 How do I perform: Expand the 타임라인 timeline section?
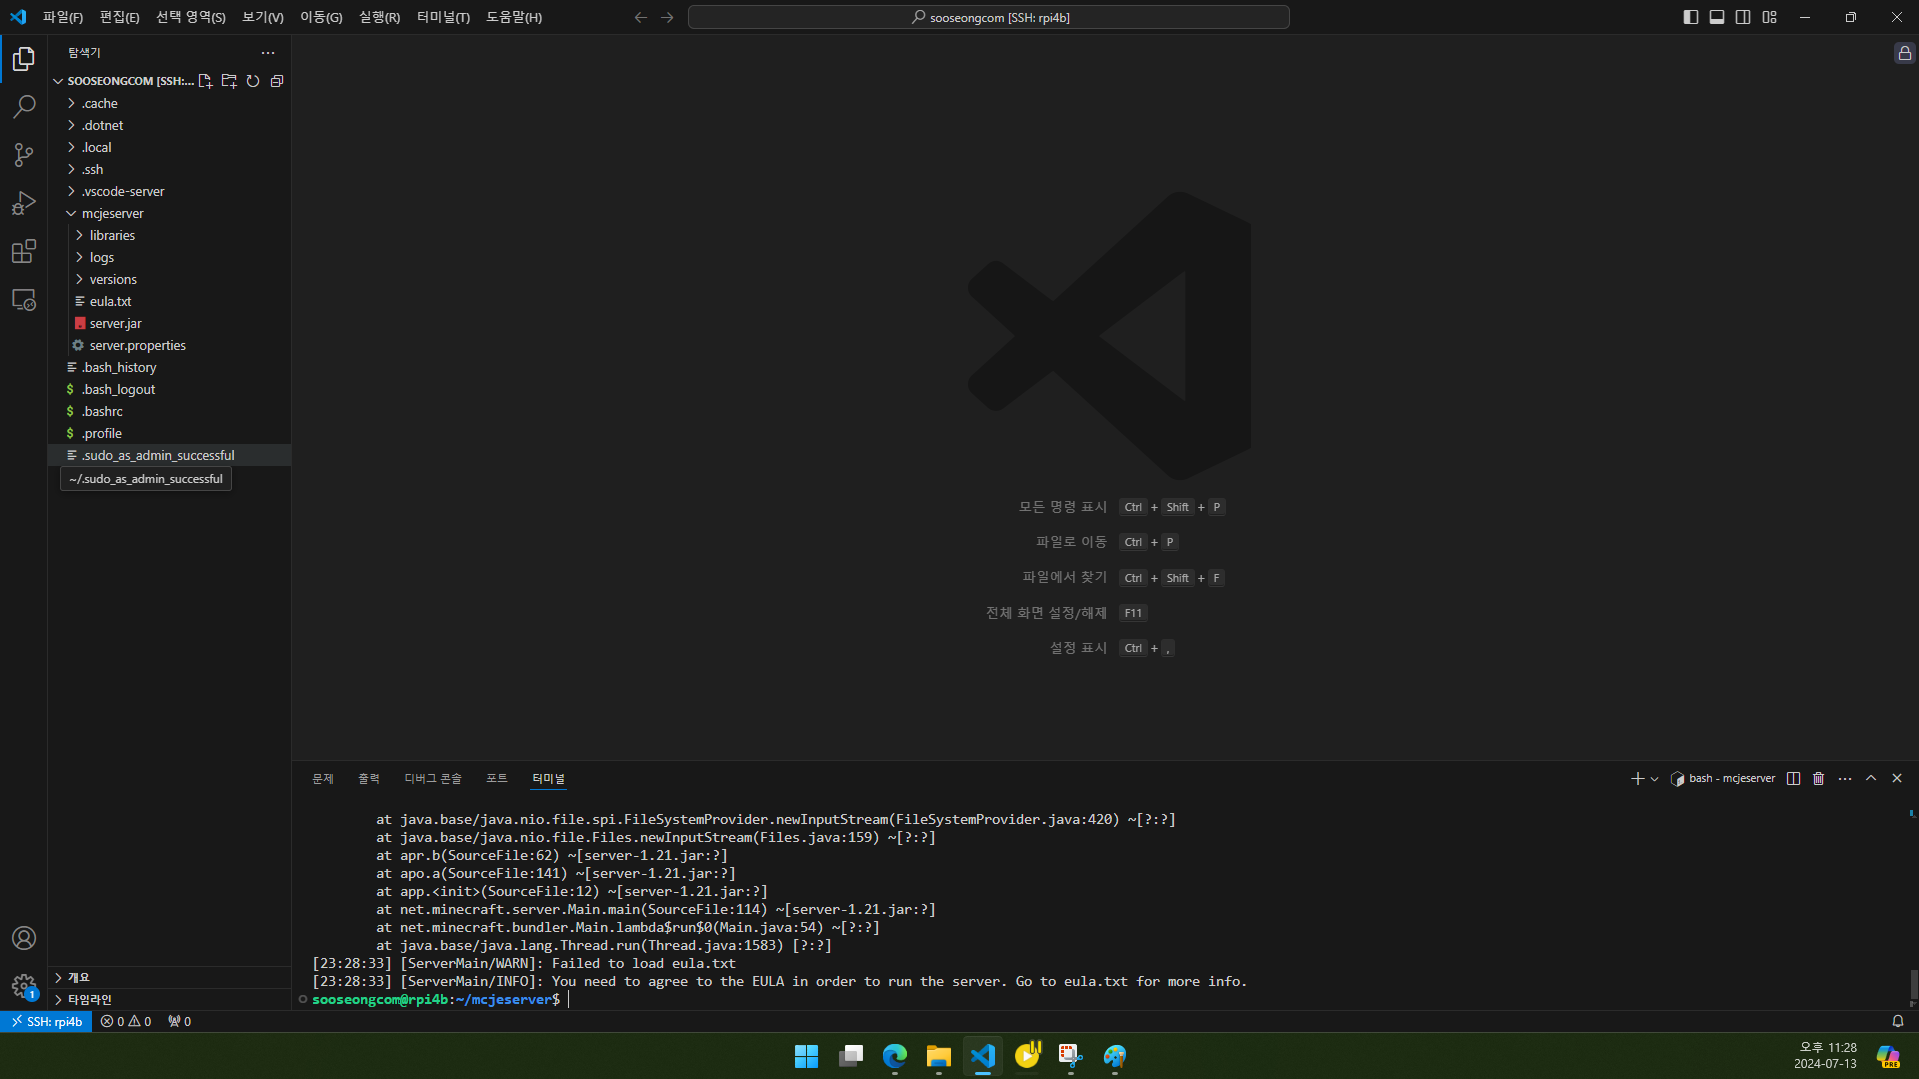point(170,999)
